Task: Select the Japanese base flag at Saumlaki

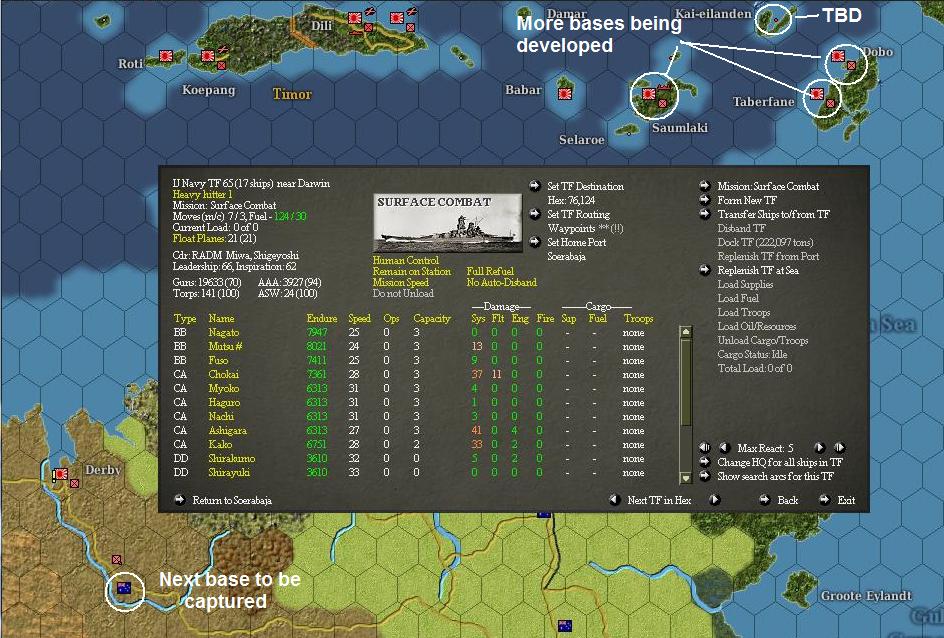Action: click(648, 94)
